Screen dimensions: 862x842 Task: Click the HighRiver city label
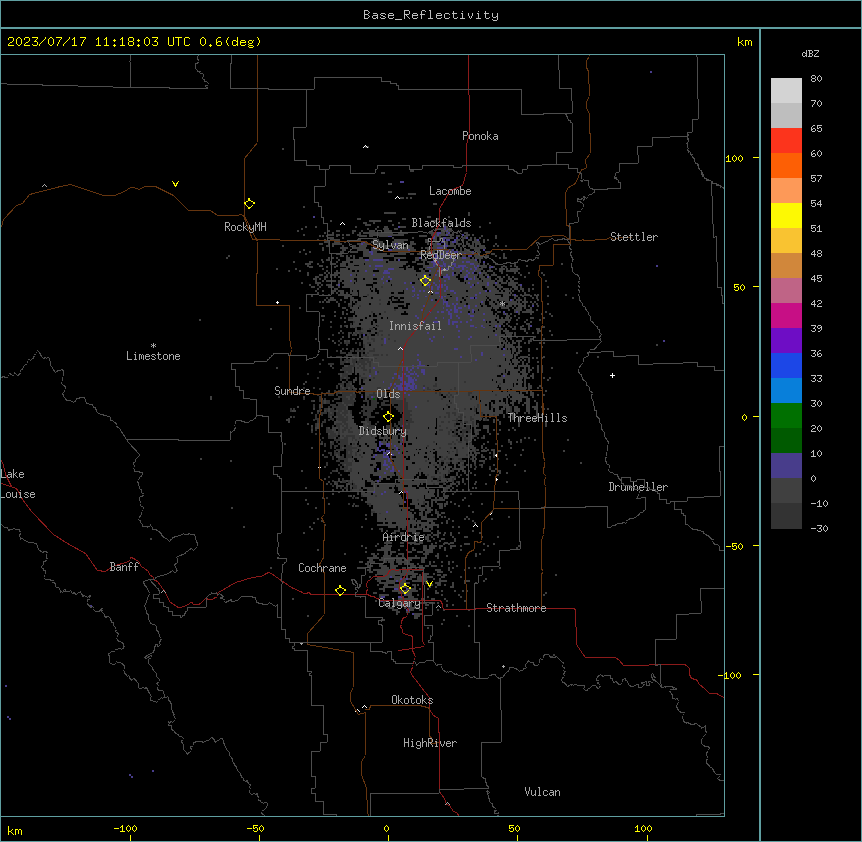[x=430, y=743]
